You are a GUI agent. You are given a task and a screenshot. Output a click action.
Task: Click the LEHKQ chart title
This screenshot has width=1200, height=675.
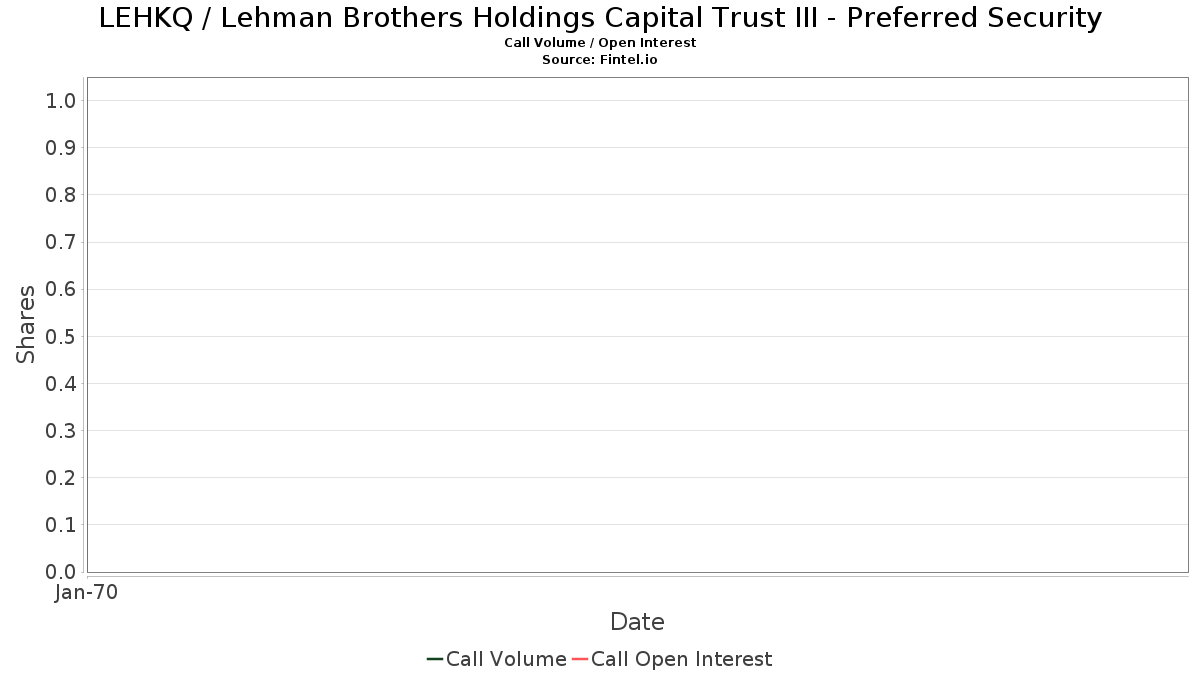pyautogui.click(x=600, y=18)
